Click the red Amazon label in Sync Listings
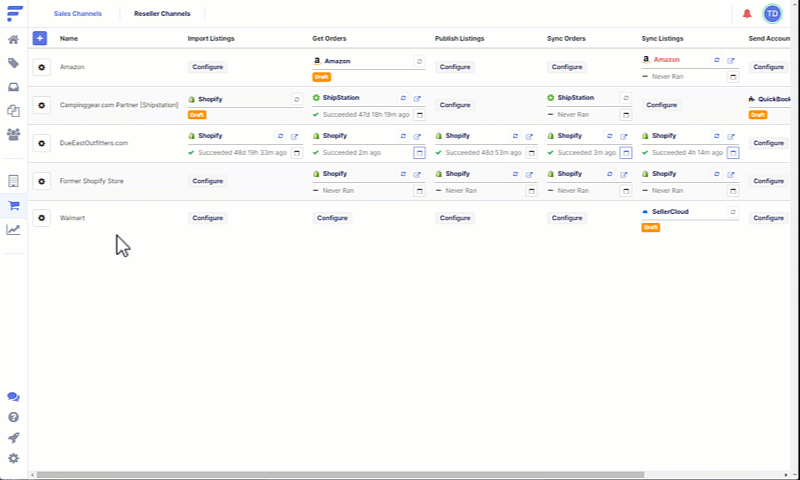 coord(667,60)
